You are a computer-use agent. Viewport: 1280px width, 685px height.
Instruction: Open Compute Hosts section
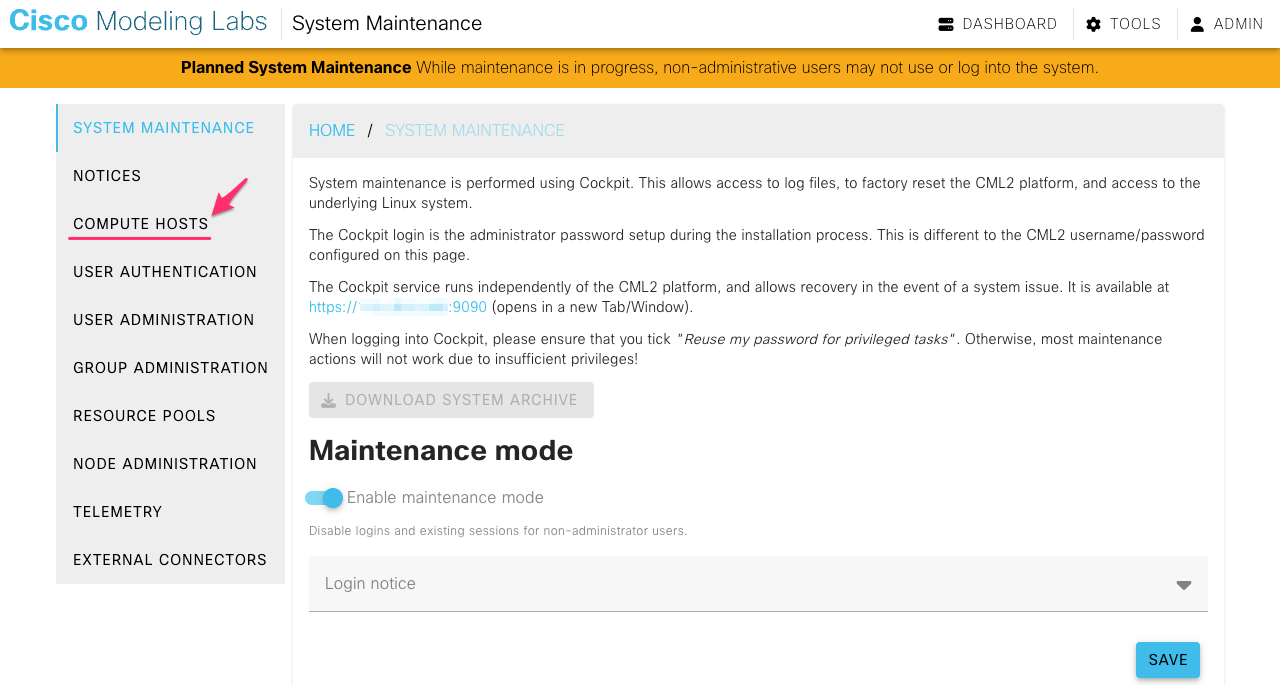click(171, 224)
